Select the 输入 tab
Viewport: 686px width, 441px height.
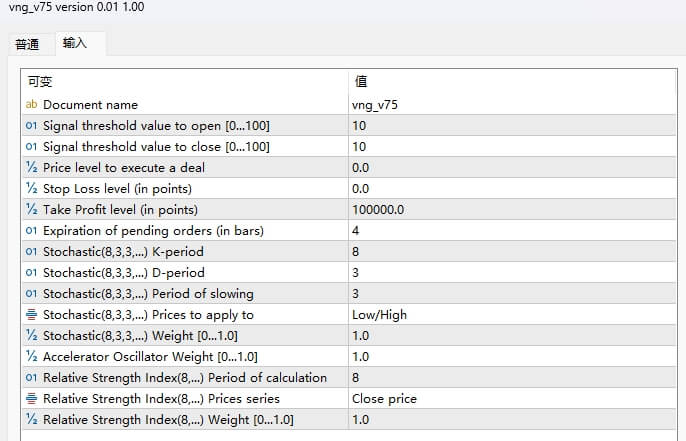click(75, 44)
